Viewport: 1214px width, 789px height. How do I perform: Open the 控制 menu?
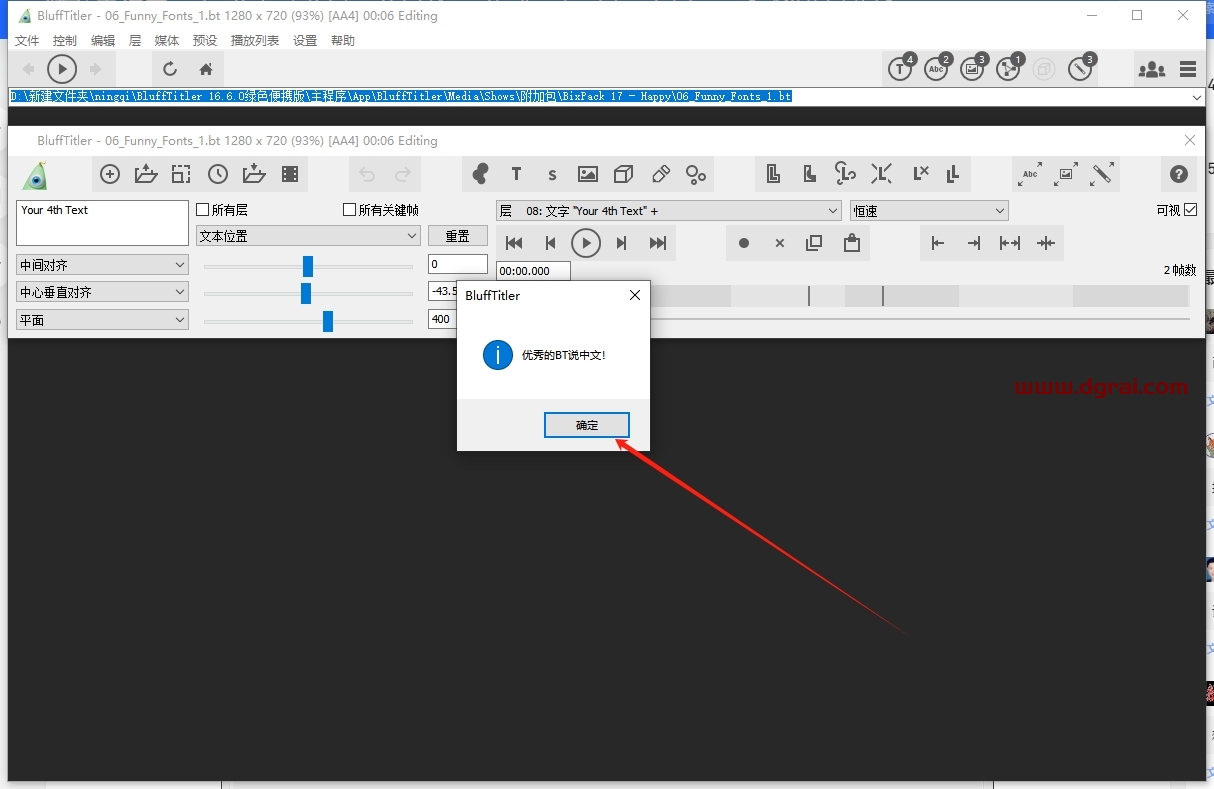point(65,41)
